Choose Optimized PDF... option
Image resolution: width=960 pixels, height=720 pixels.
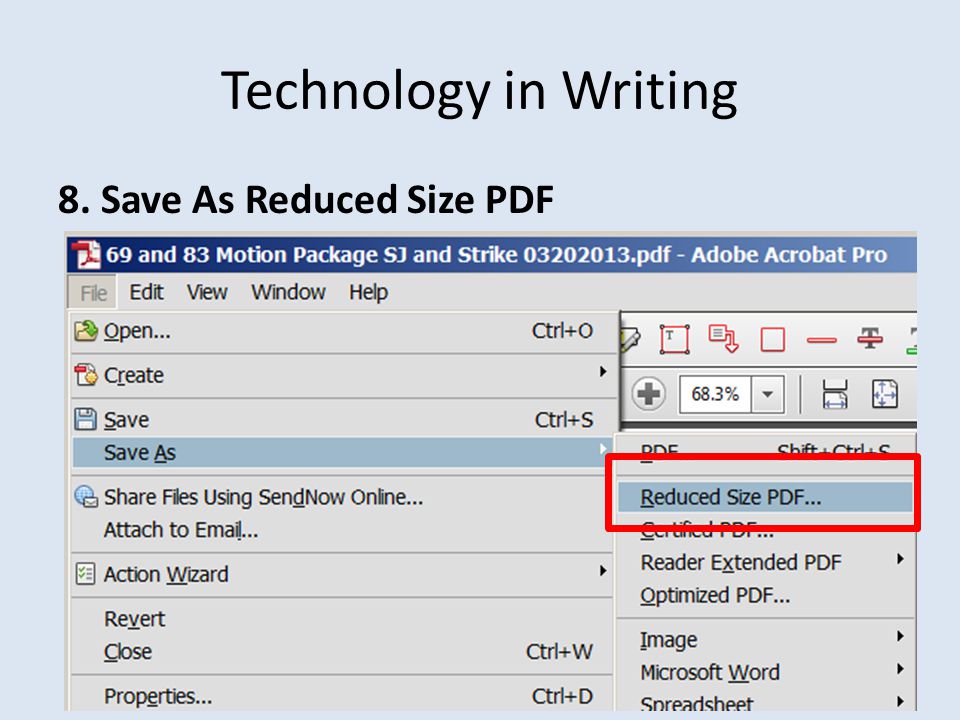pos(765,596)
